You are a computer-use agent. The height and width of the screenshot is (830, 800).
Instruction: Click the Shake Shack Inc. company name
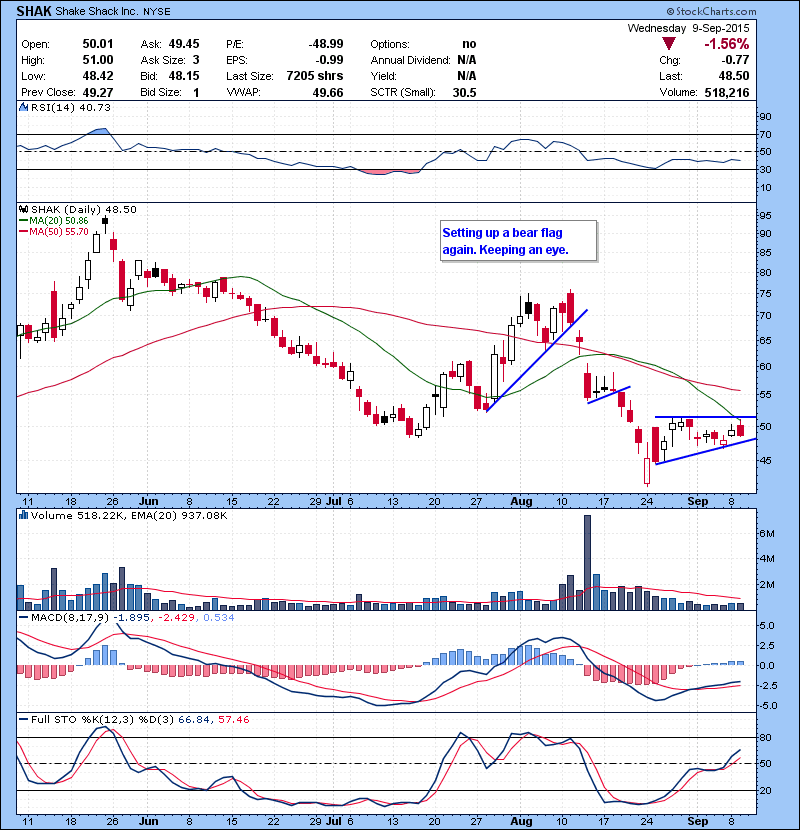98,12
